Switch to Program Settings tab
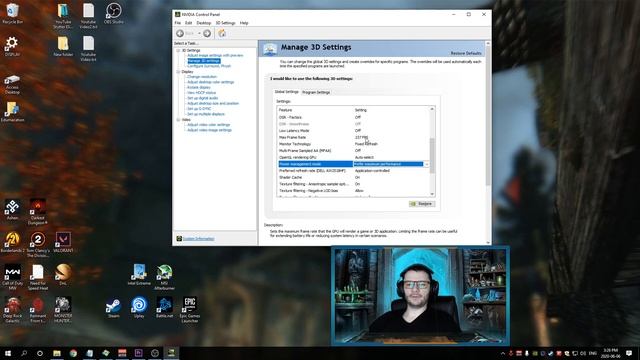 point(316,92)
